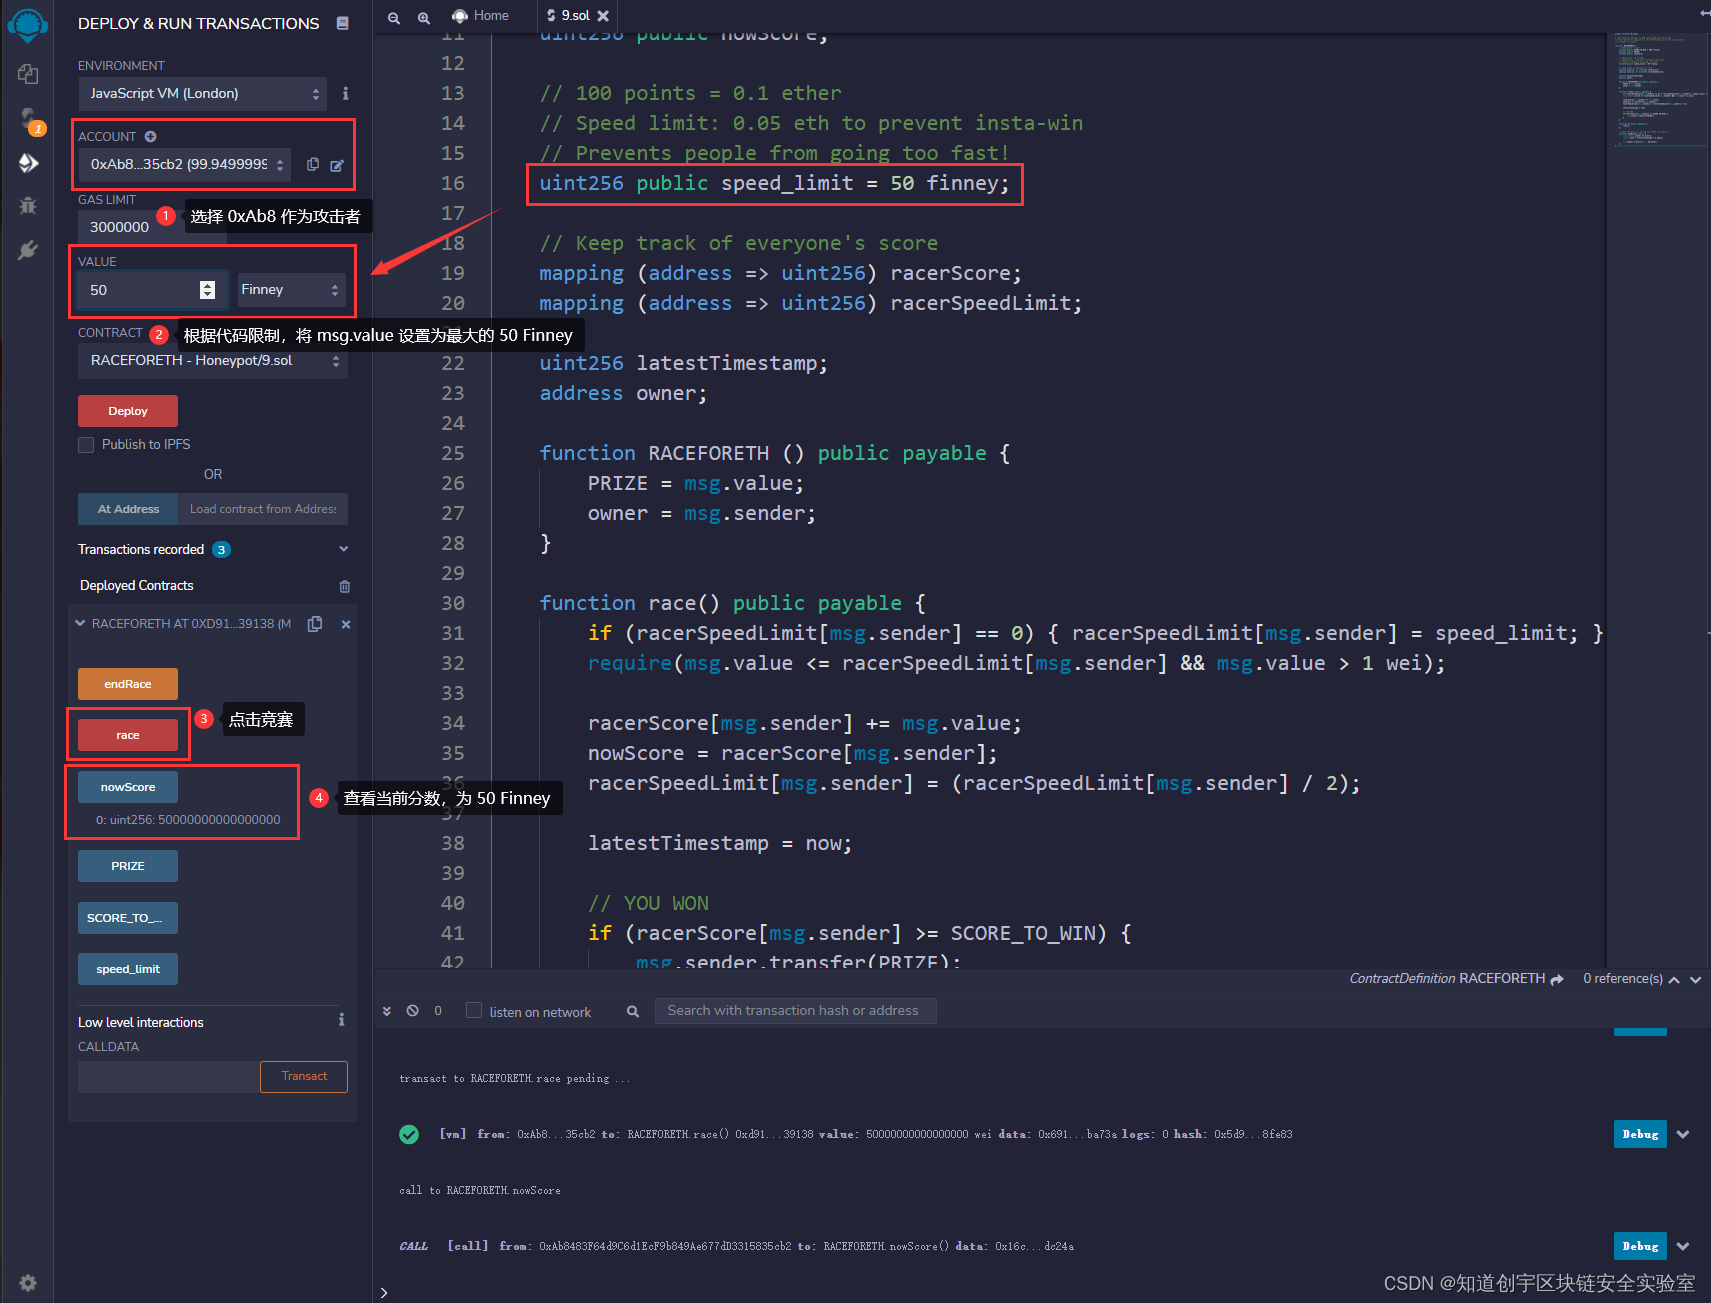Screen dimensions: 1711x1303
Task: Clear the terminal console icon
Action: [412, 1011]
